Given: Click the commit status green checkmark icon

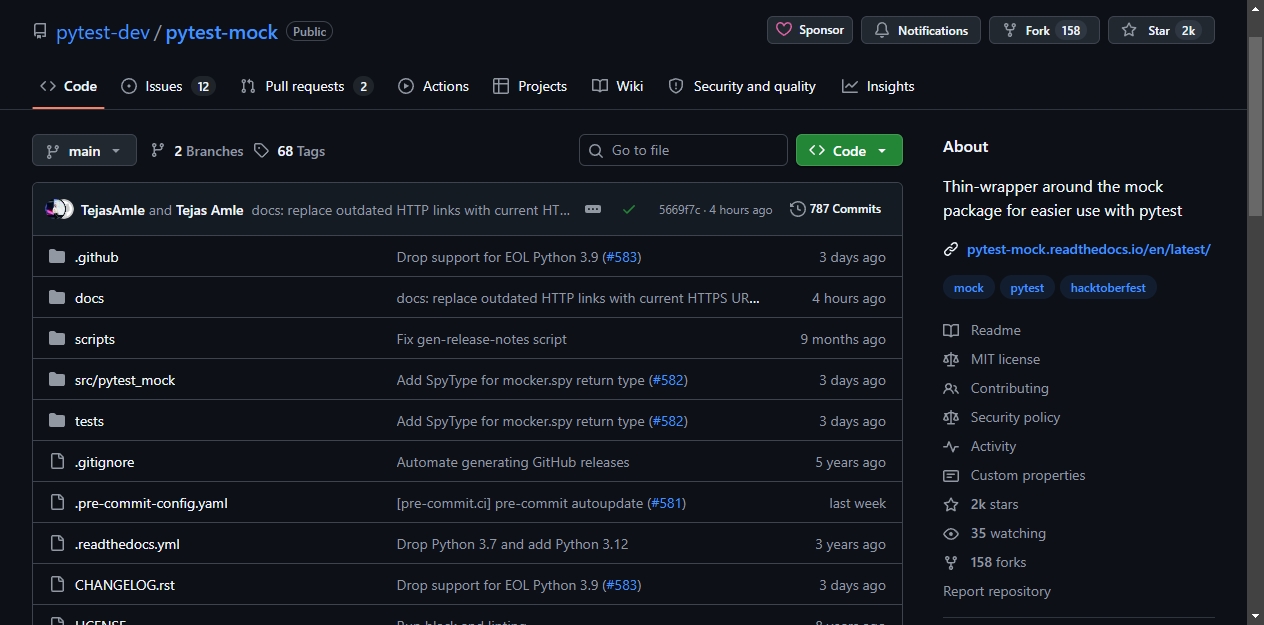Looking at the screenshot, I should pos(629,209).
